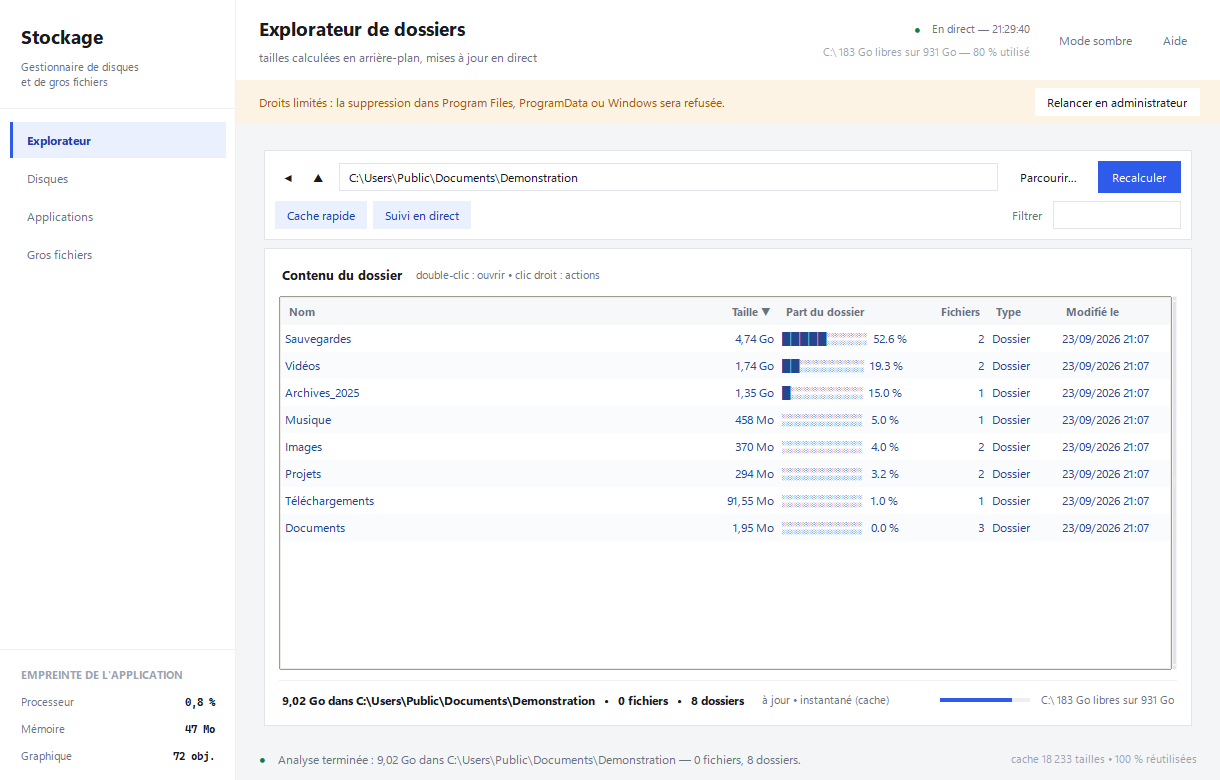Click the Sauvegardes 52.6 % share bar
1220x780 pixels.
(x=824, y=339)
